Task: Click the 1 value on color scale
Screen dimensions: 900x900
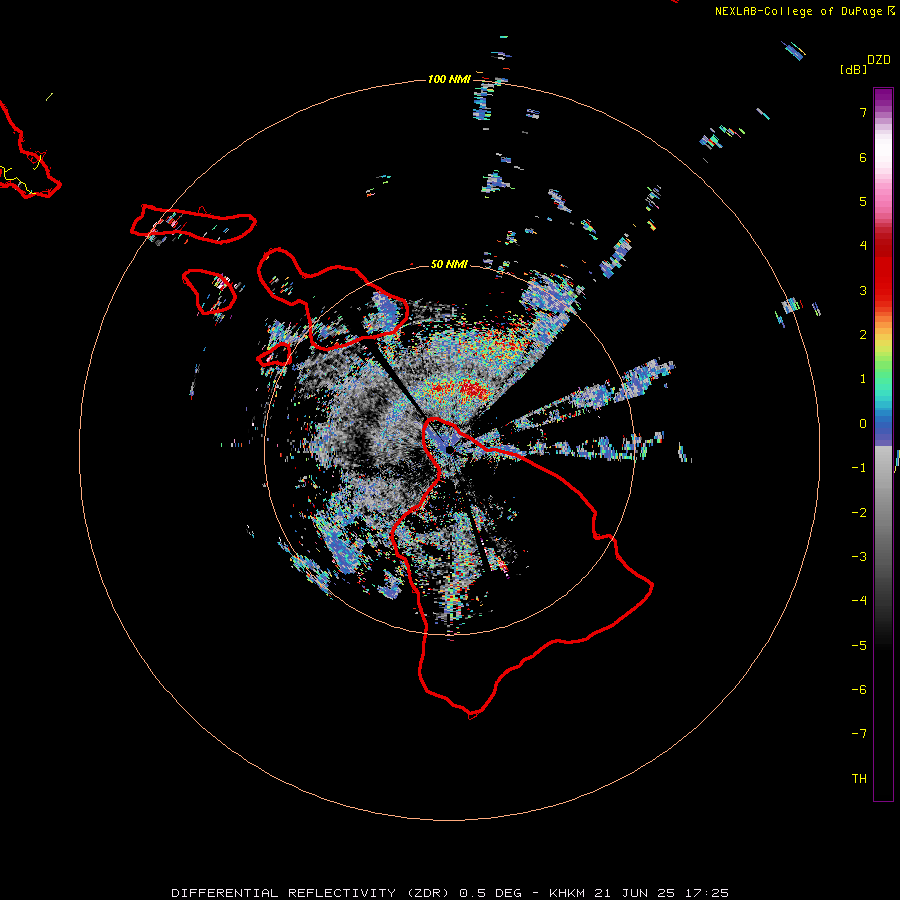Action: [x=863, y=379]
